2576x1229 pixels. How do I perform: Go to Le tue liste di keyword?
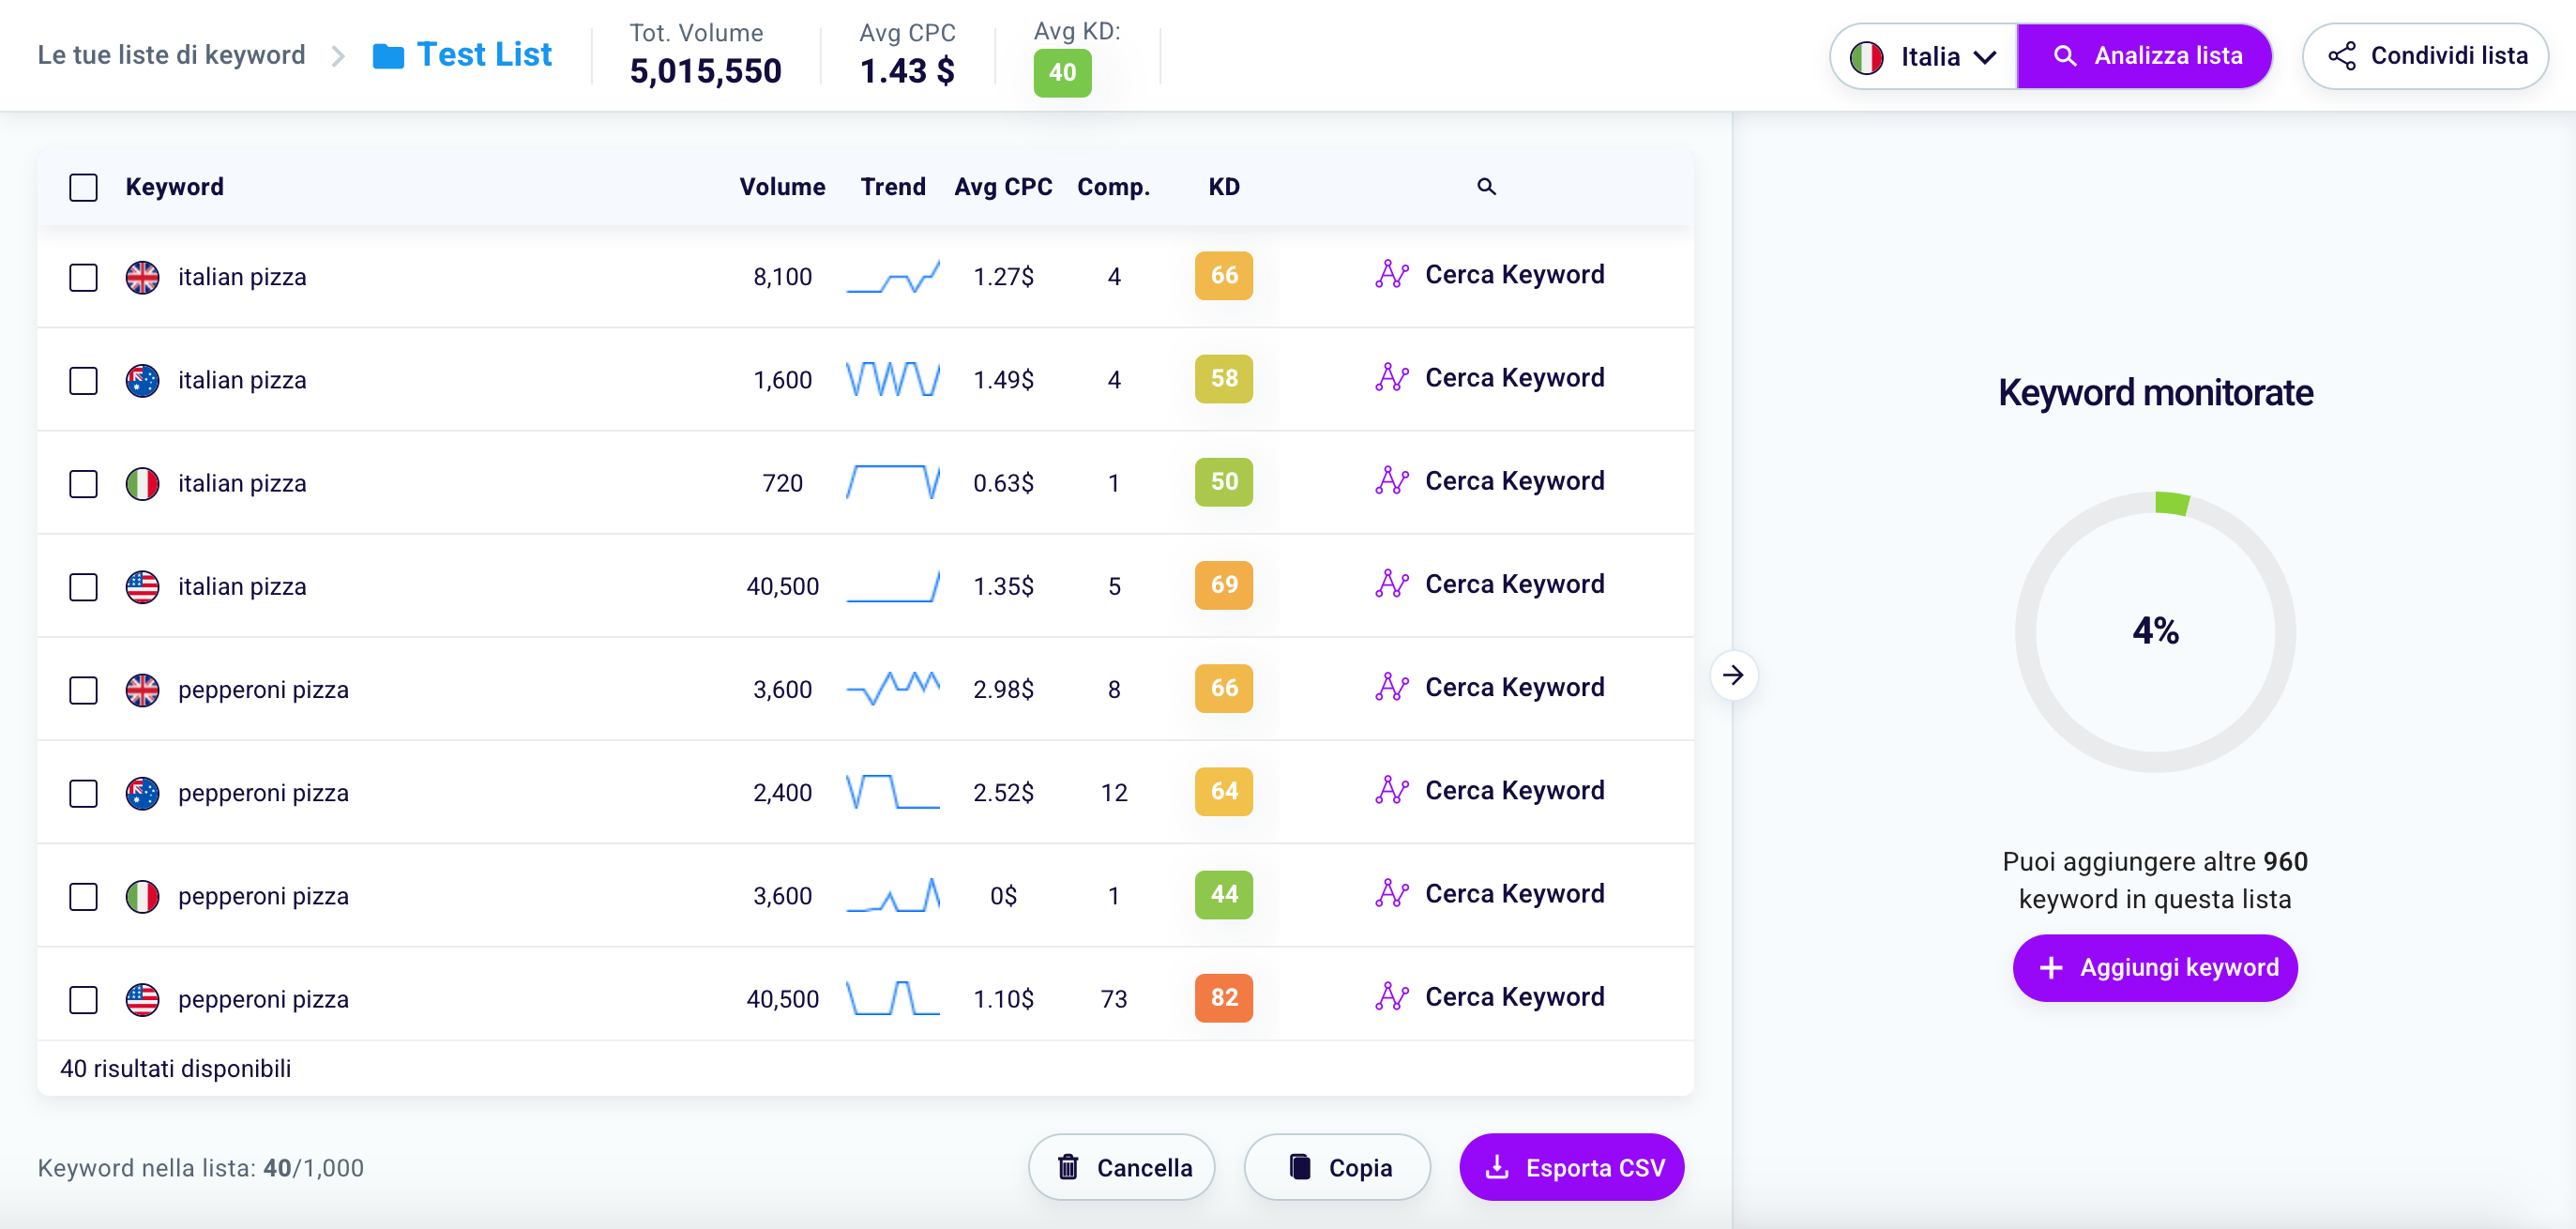(171, 56)
